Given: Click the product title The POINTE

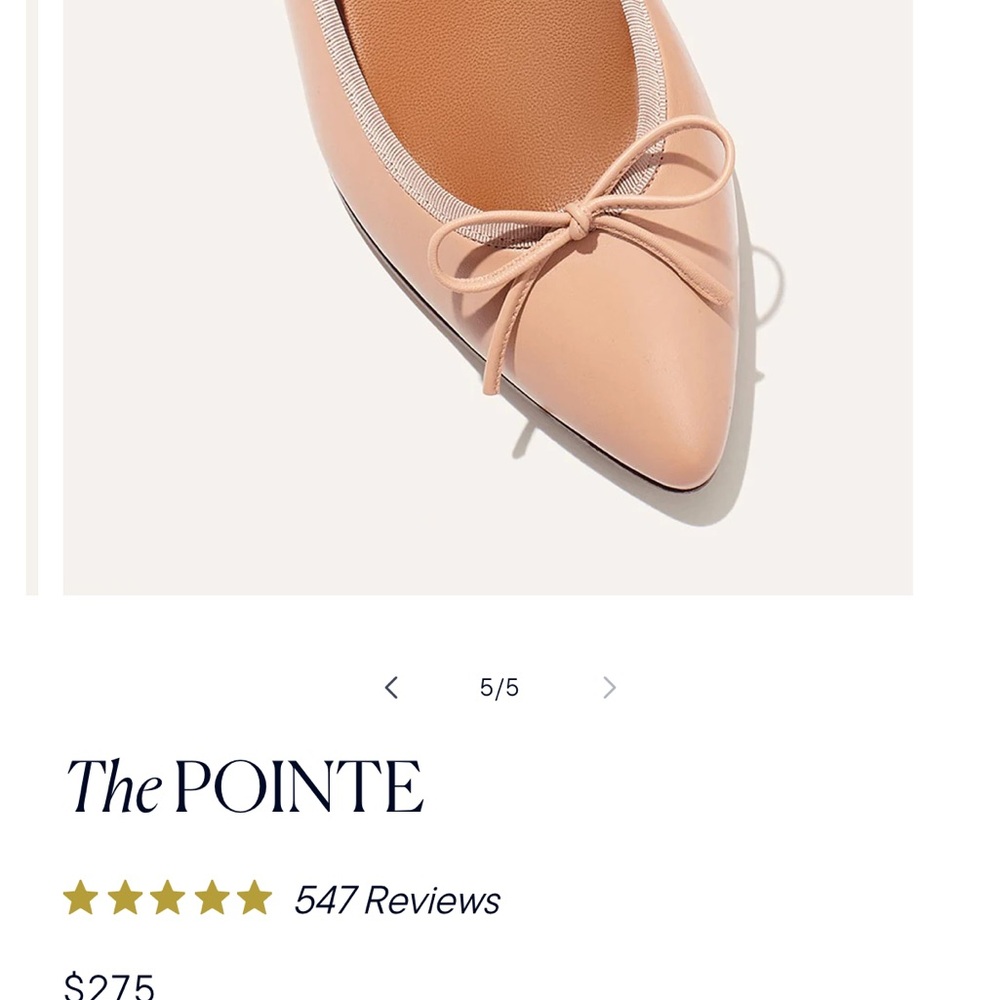Looking at the screenshot, I should pyautogui.click(x=245, y=787).
